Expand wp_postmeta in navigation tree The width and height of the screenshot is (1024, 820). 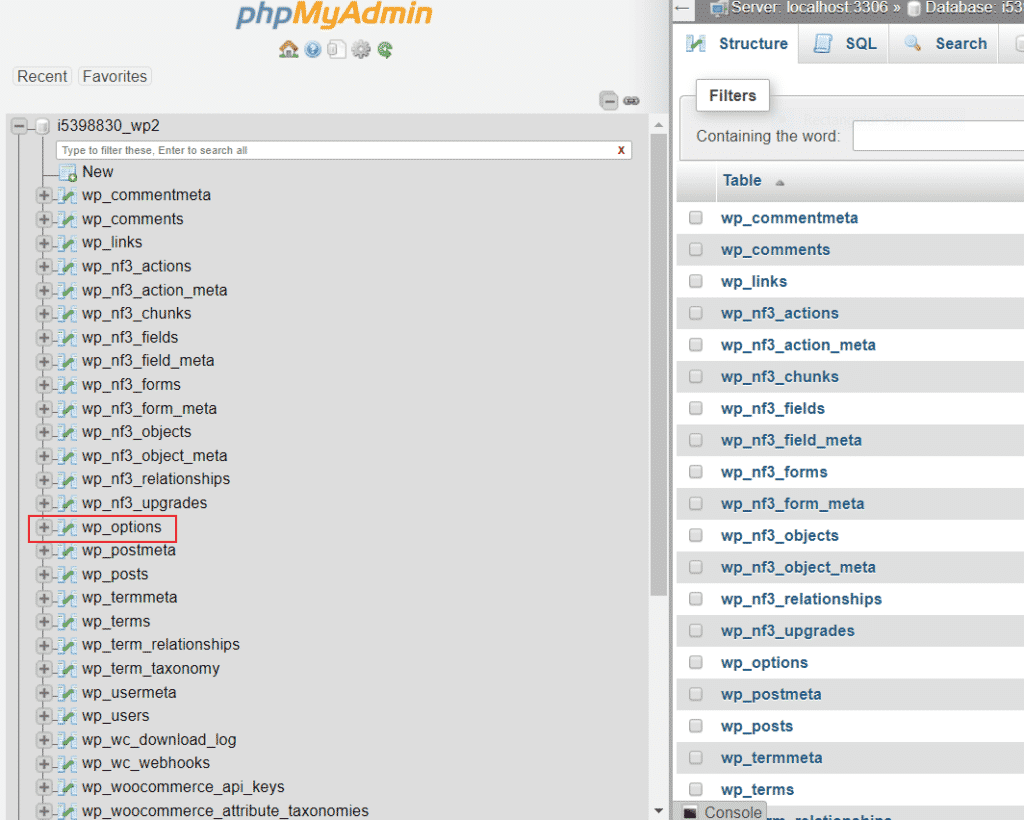[x=44, y=551]
